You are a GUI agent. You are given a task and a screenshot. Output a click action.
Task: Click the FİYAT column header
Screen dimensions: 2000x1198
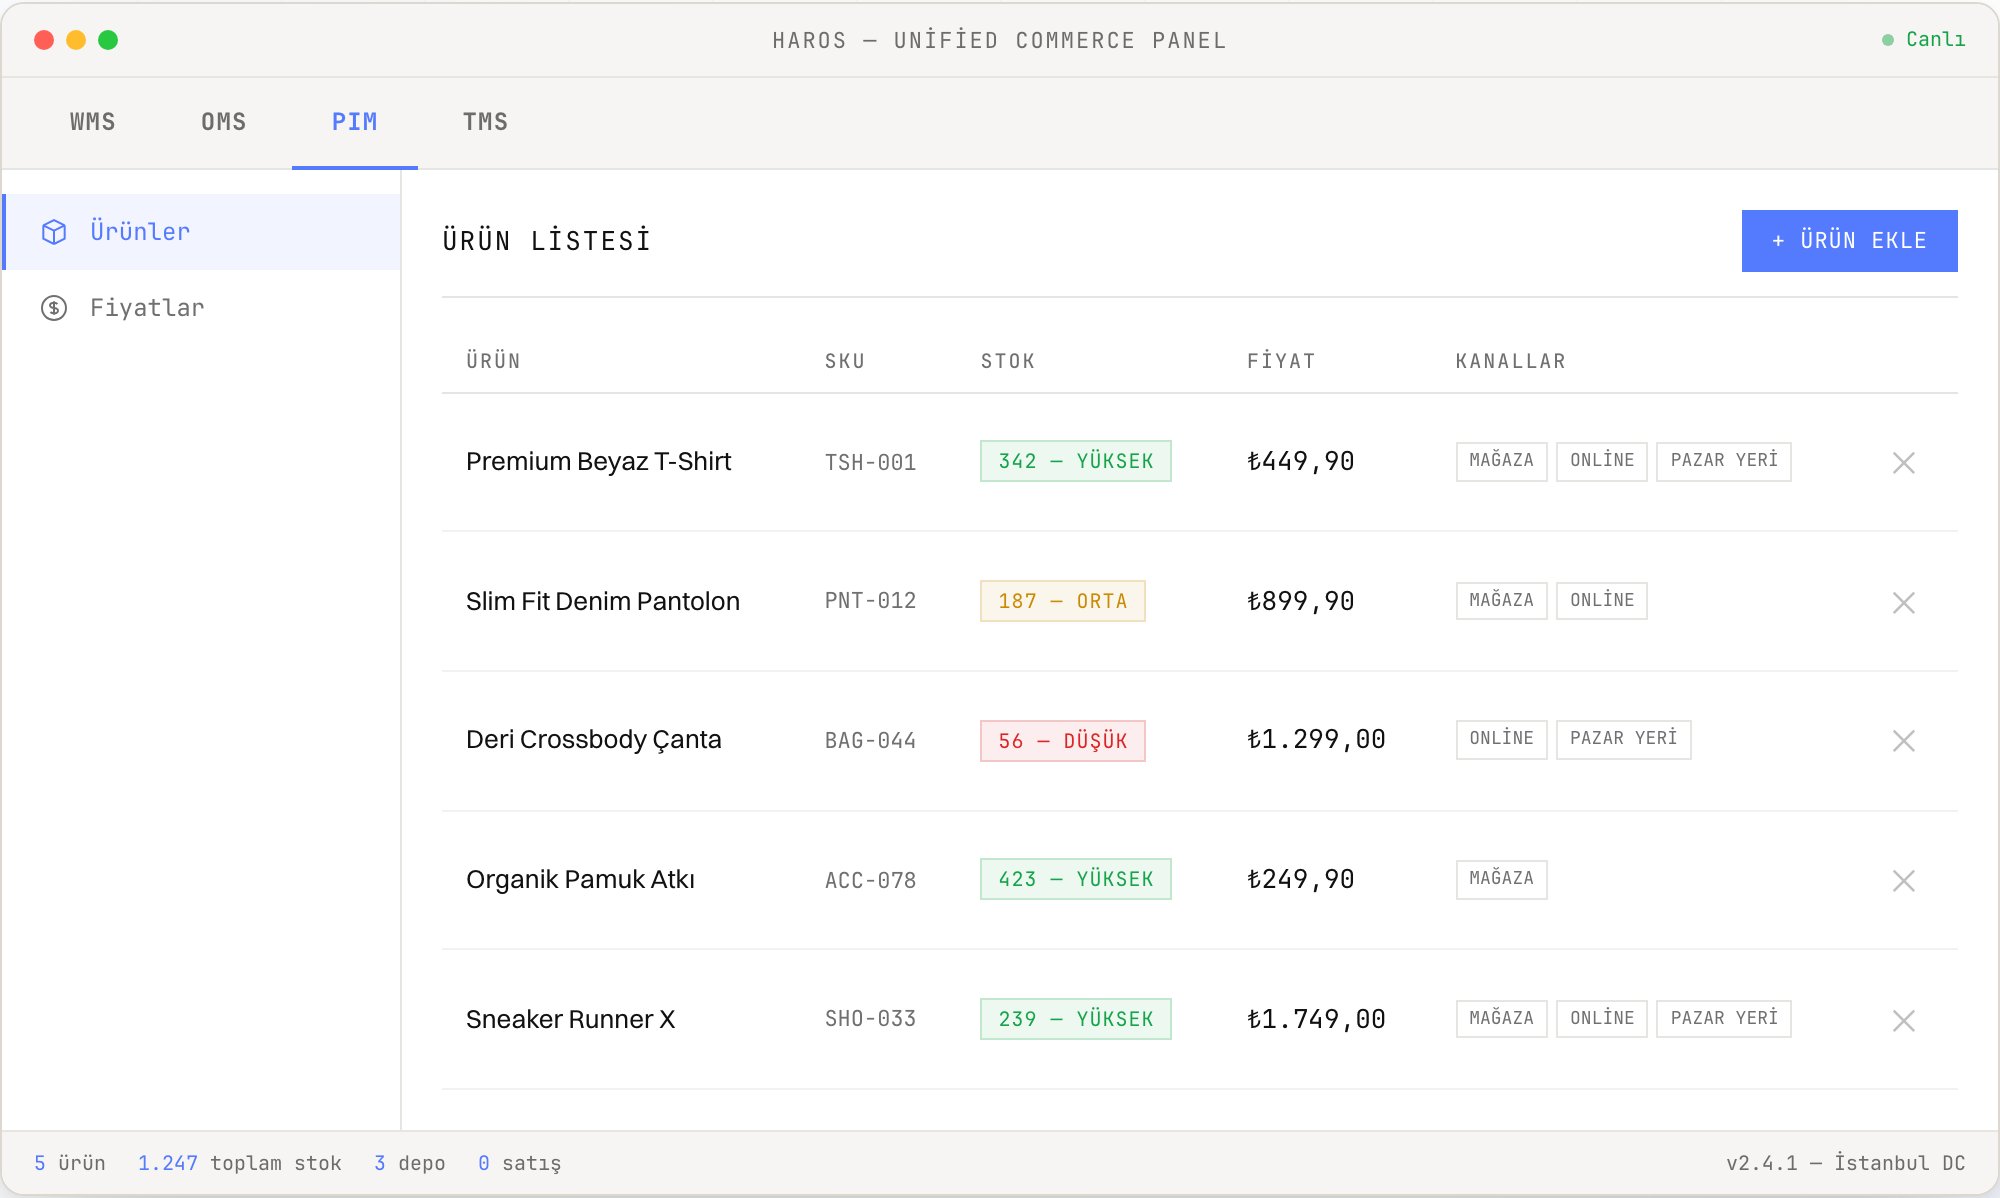(x=1281, y=361)
